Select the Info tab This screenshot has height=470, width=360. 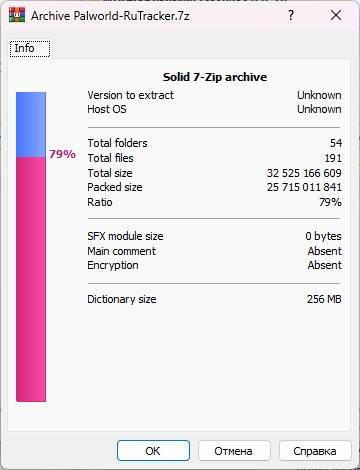[x=30, y=49]
